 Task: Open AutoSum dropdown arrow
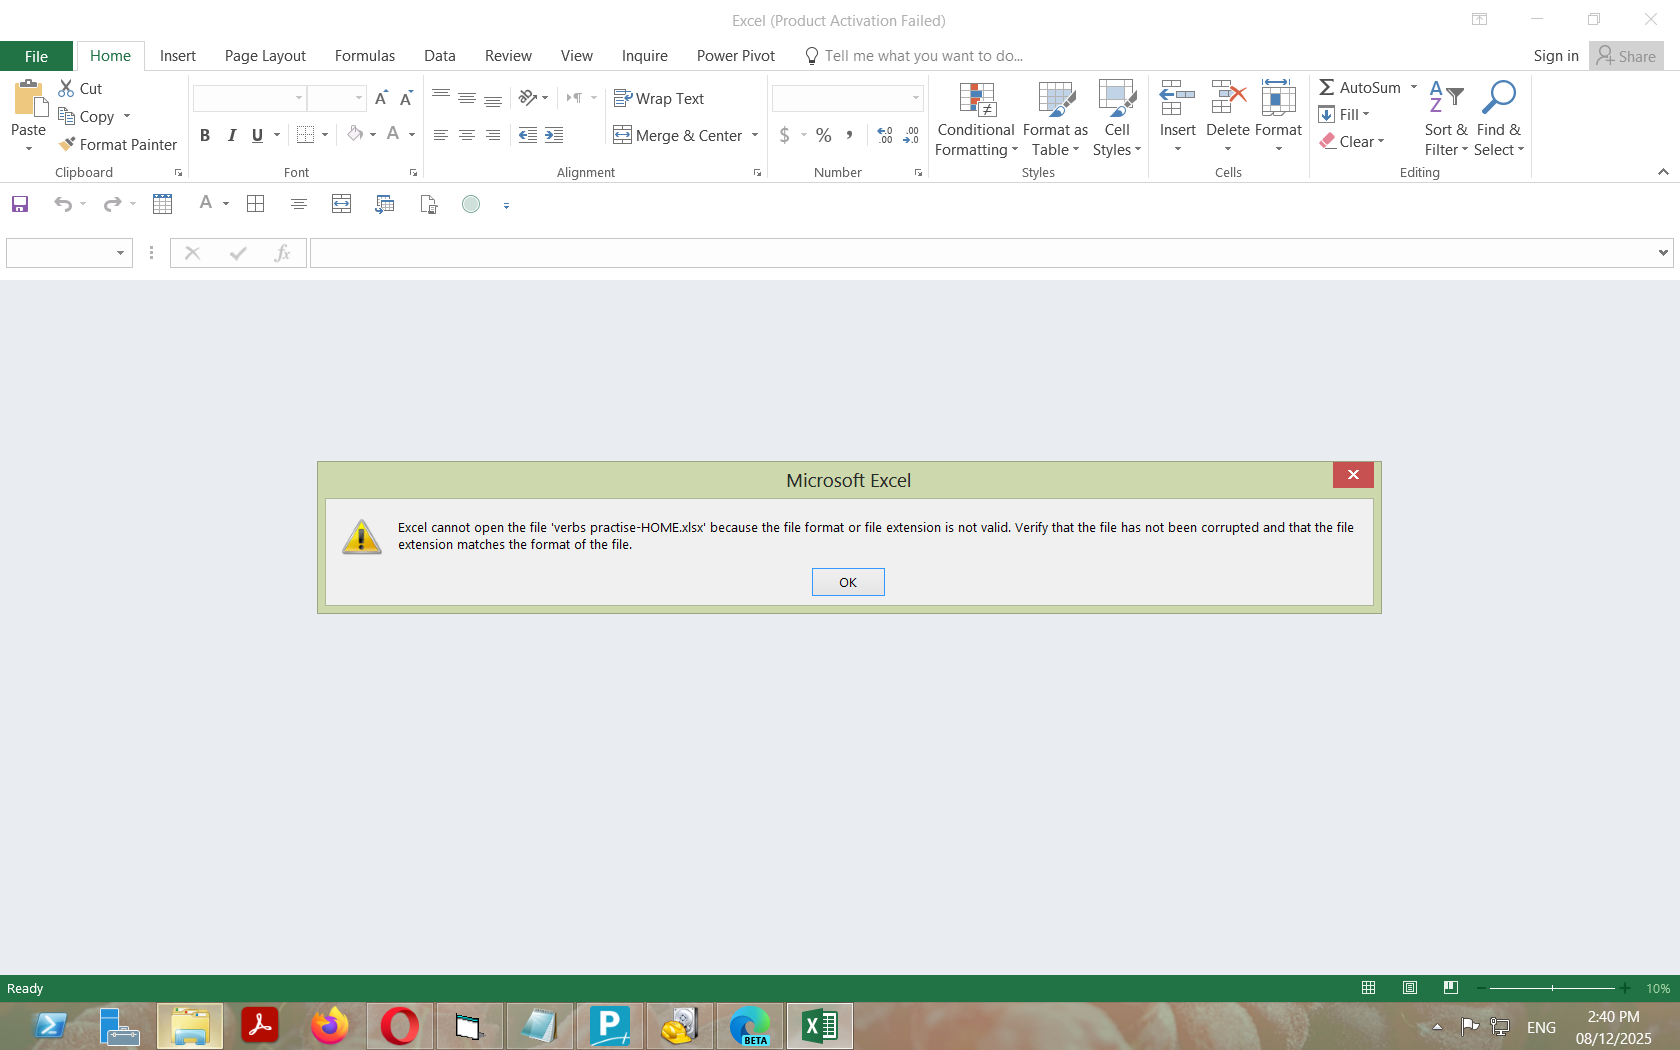(1414, 87)
